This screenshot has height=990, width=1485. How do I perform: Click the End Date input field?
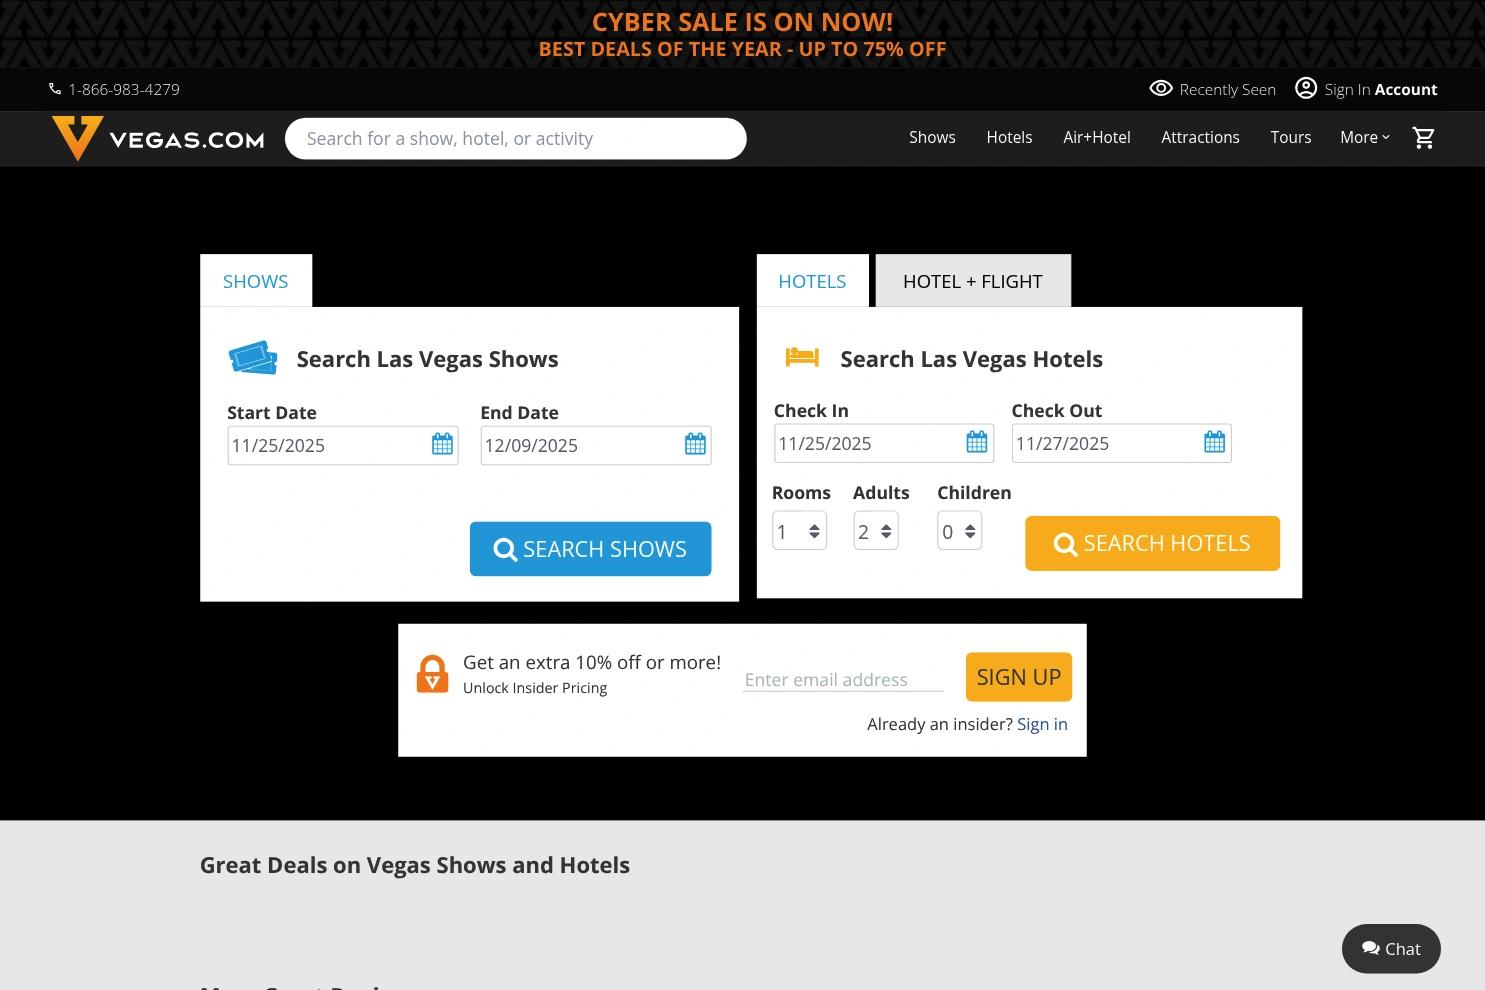596,445
